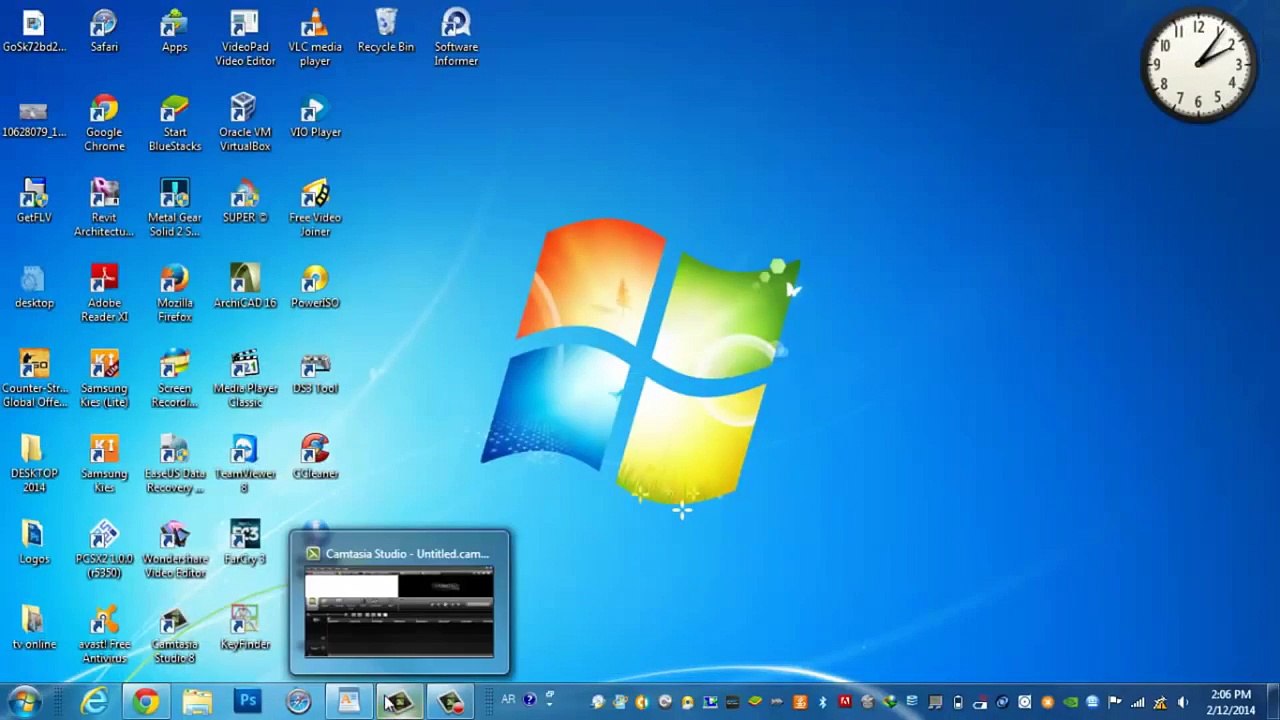
Task: Select KeyFinder desktop icon
Action: [x=245, y=628]
